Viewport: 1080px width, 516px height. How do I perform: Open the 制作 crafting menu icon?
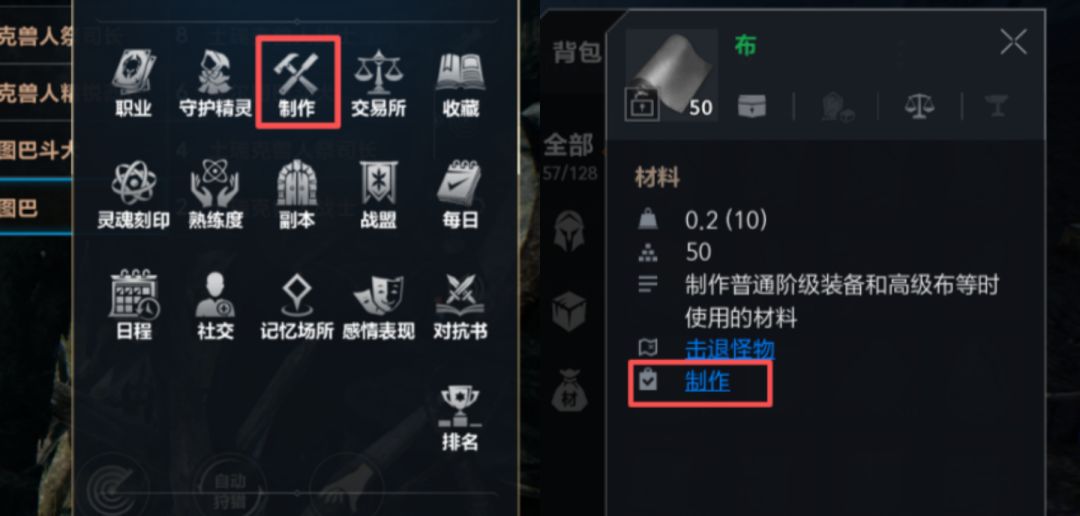pos(297,83)
